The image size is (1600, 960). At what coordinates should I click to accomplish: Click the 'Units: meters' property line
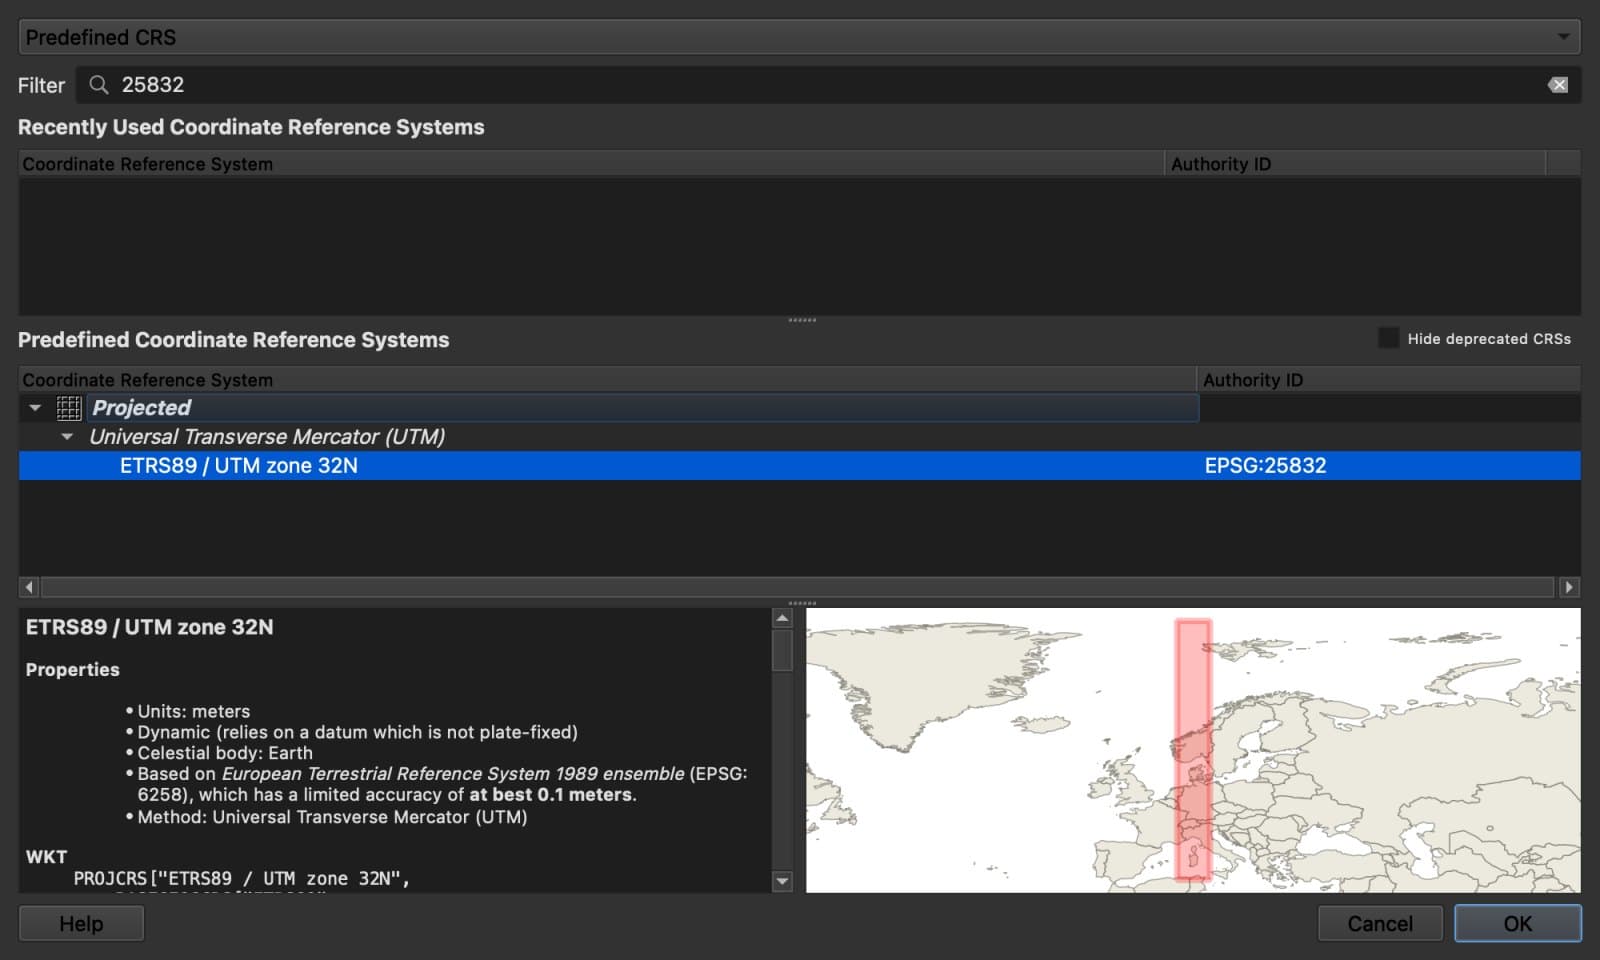pyautogui.click(x=193, y=711)
